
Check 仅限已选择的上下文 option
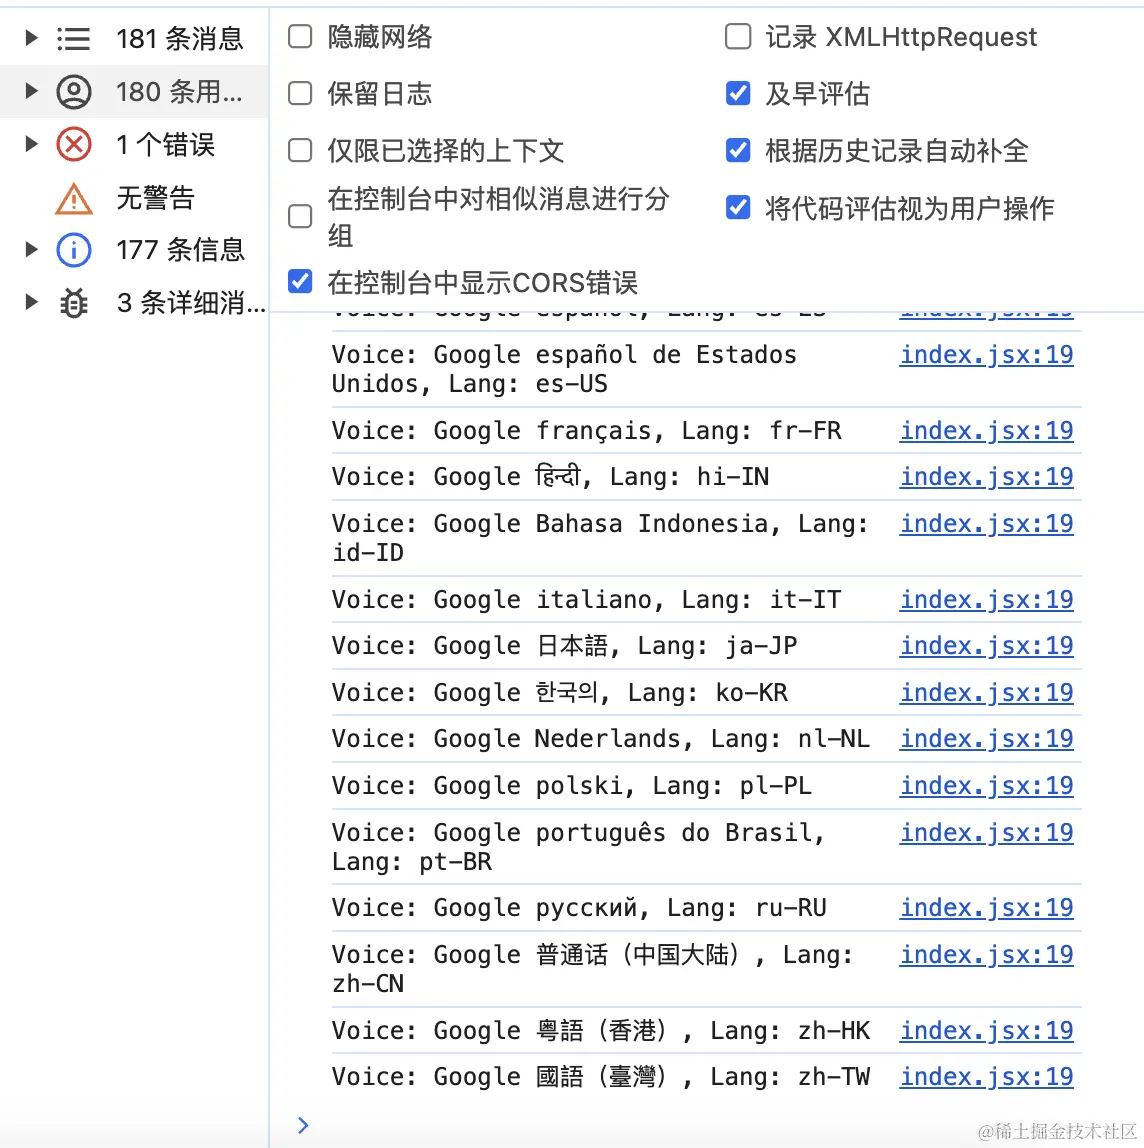pyautogui.click(x=300, y=151)
